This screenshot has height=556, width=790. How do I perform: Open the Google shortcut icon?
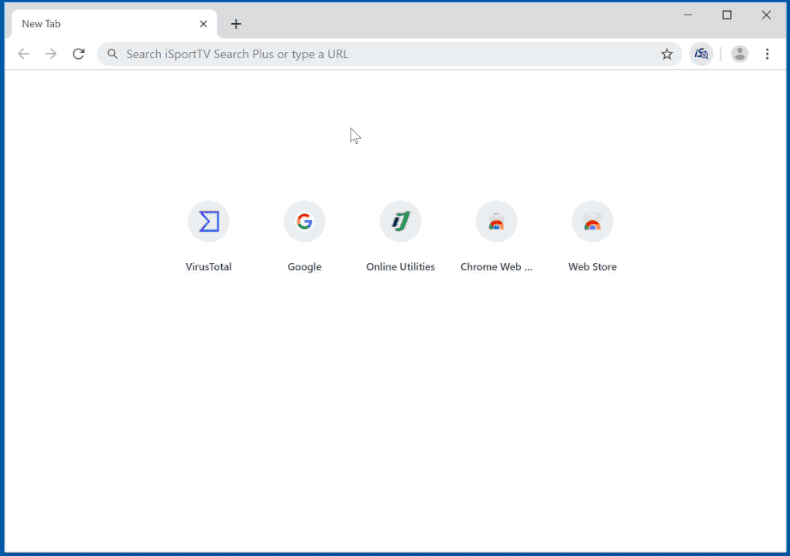coord(304,222)
